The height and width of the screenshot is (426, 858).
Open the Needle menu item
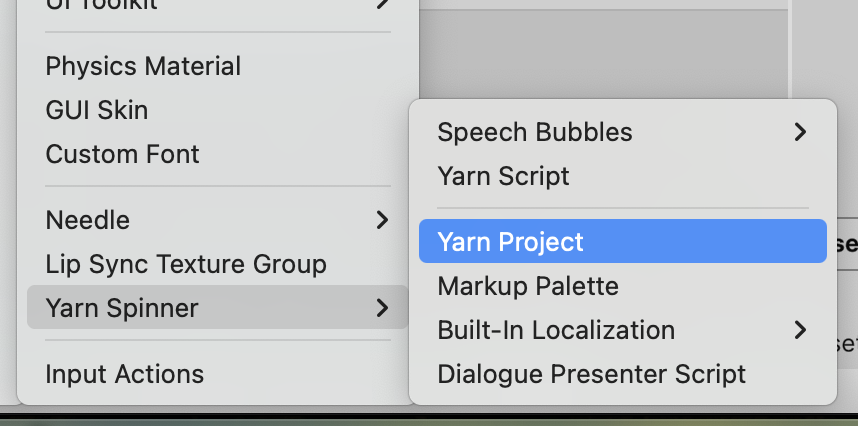pos(88,220)
